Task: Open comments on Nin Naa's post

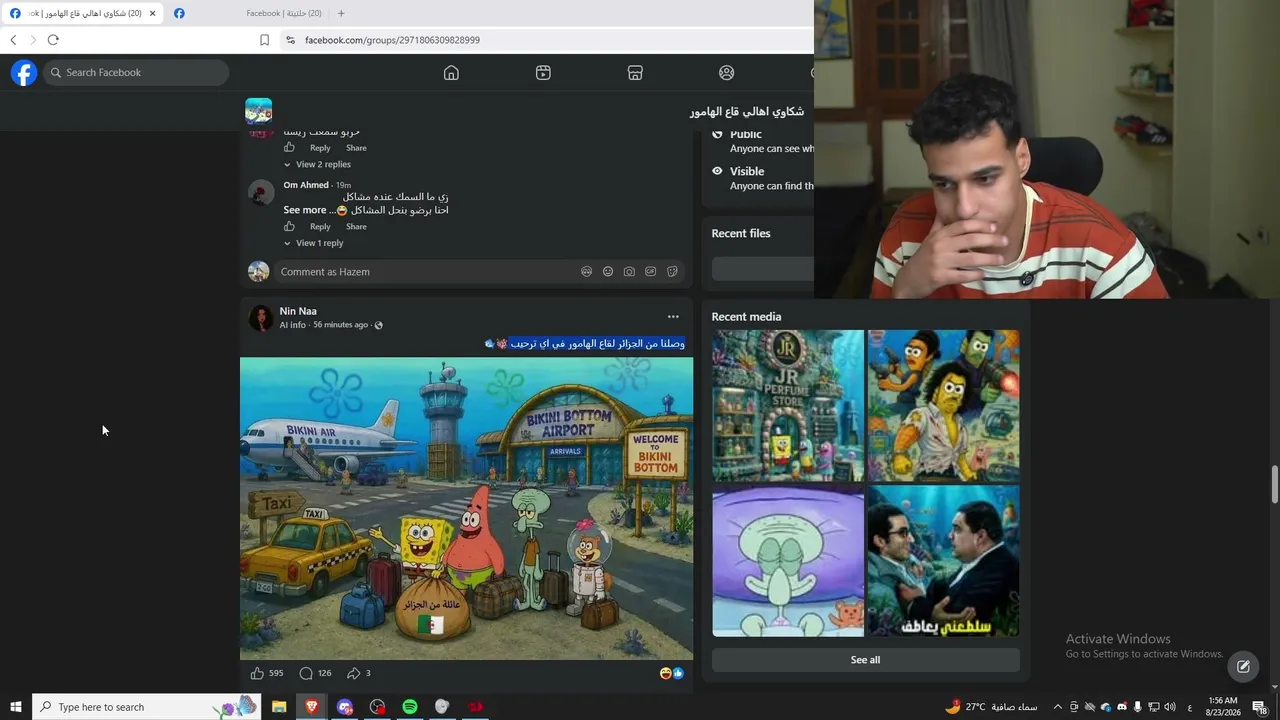Action: click(x=306, y=674)
